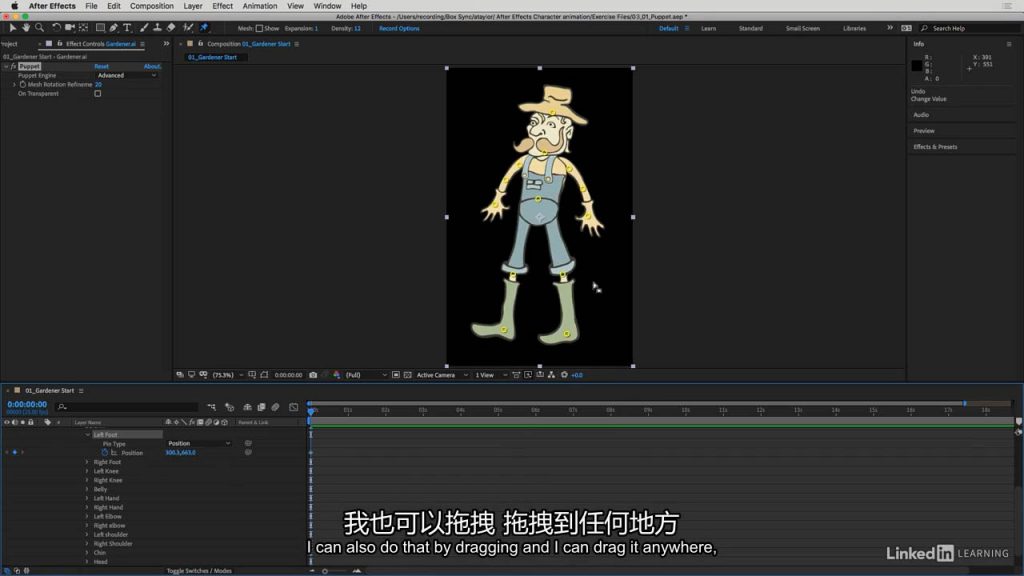Open the Active Camera dropdown
The height and width of the screenshot is (576, 1024).
[442, 375]
